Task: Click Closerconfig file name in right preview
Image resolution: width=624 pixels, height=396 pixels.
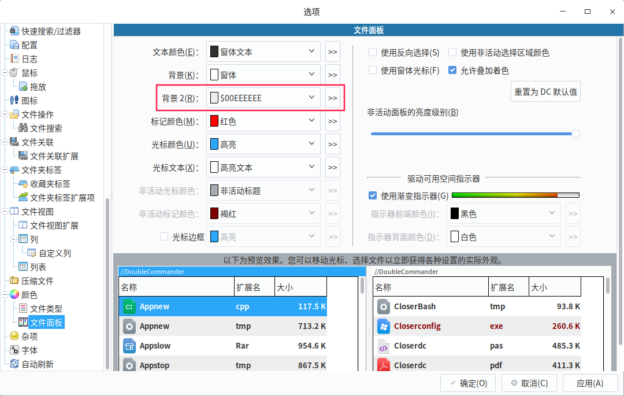Action: (x=417, y=326)
